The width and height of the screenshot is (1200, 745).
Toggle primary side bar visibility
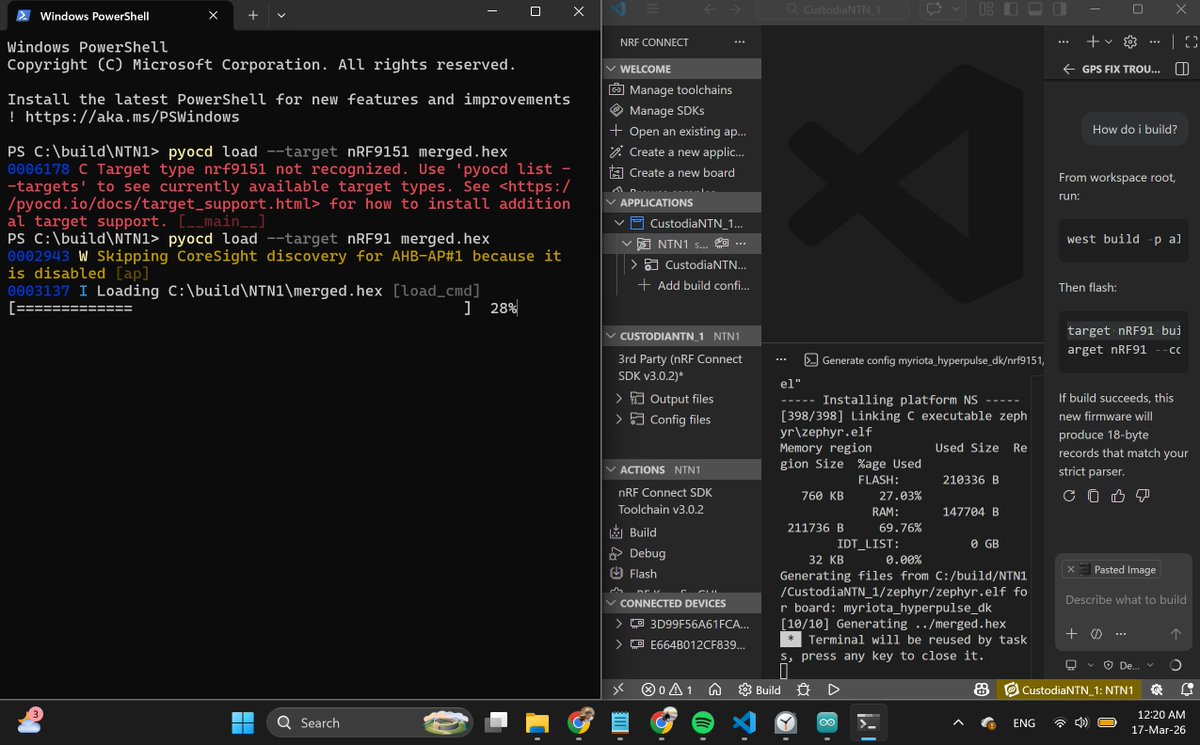(1012, 9)
